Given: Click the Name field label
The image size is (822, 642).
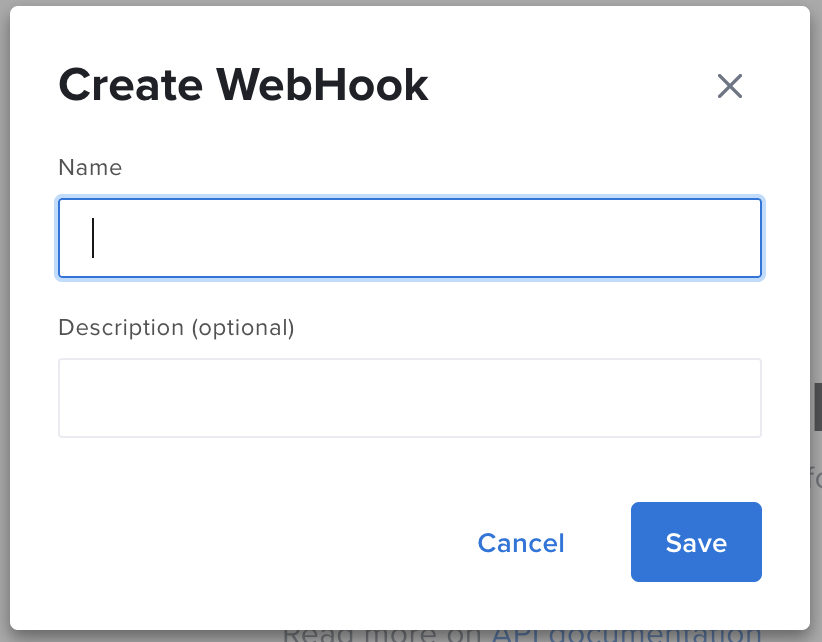Looking at the screenshot, I should tap(90, 167).
